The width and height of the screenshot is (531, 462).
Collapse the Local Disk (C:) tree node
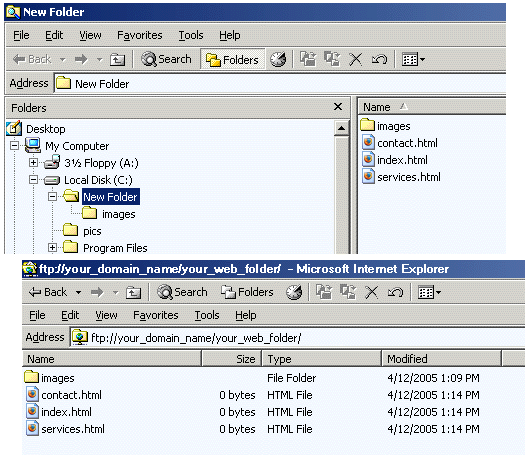33,180
